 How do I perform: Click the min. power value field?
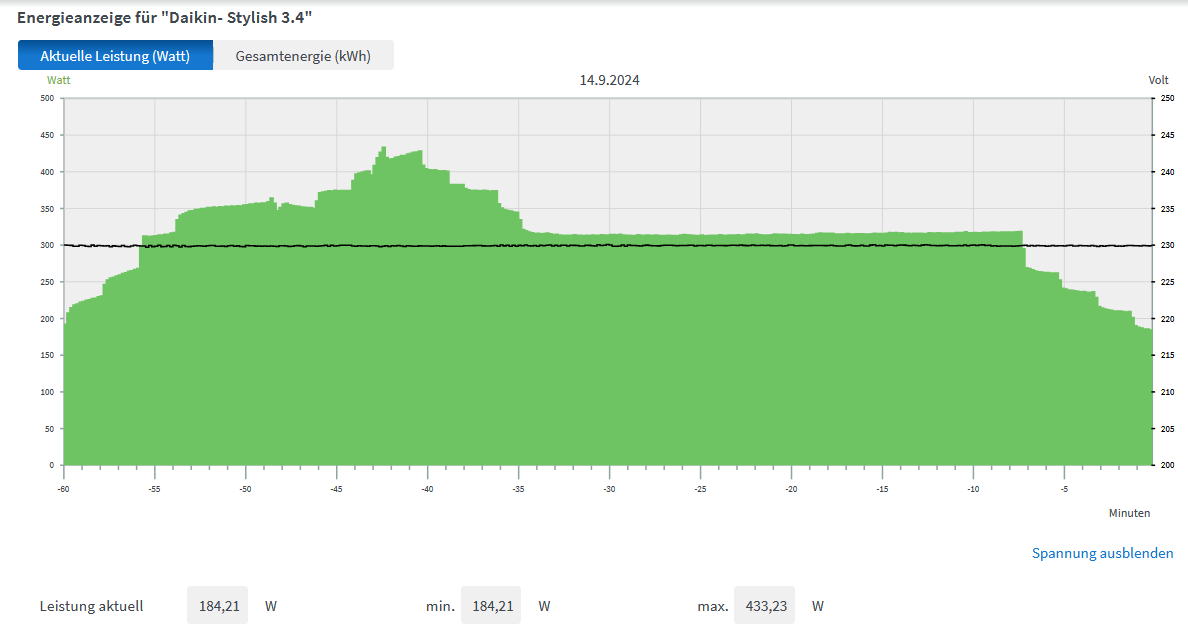[490, 606]
